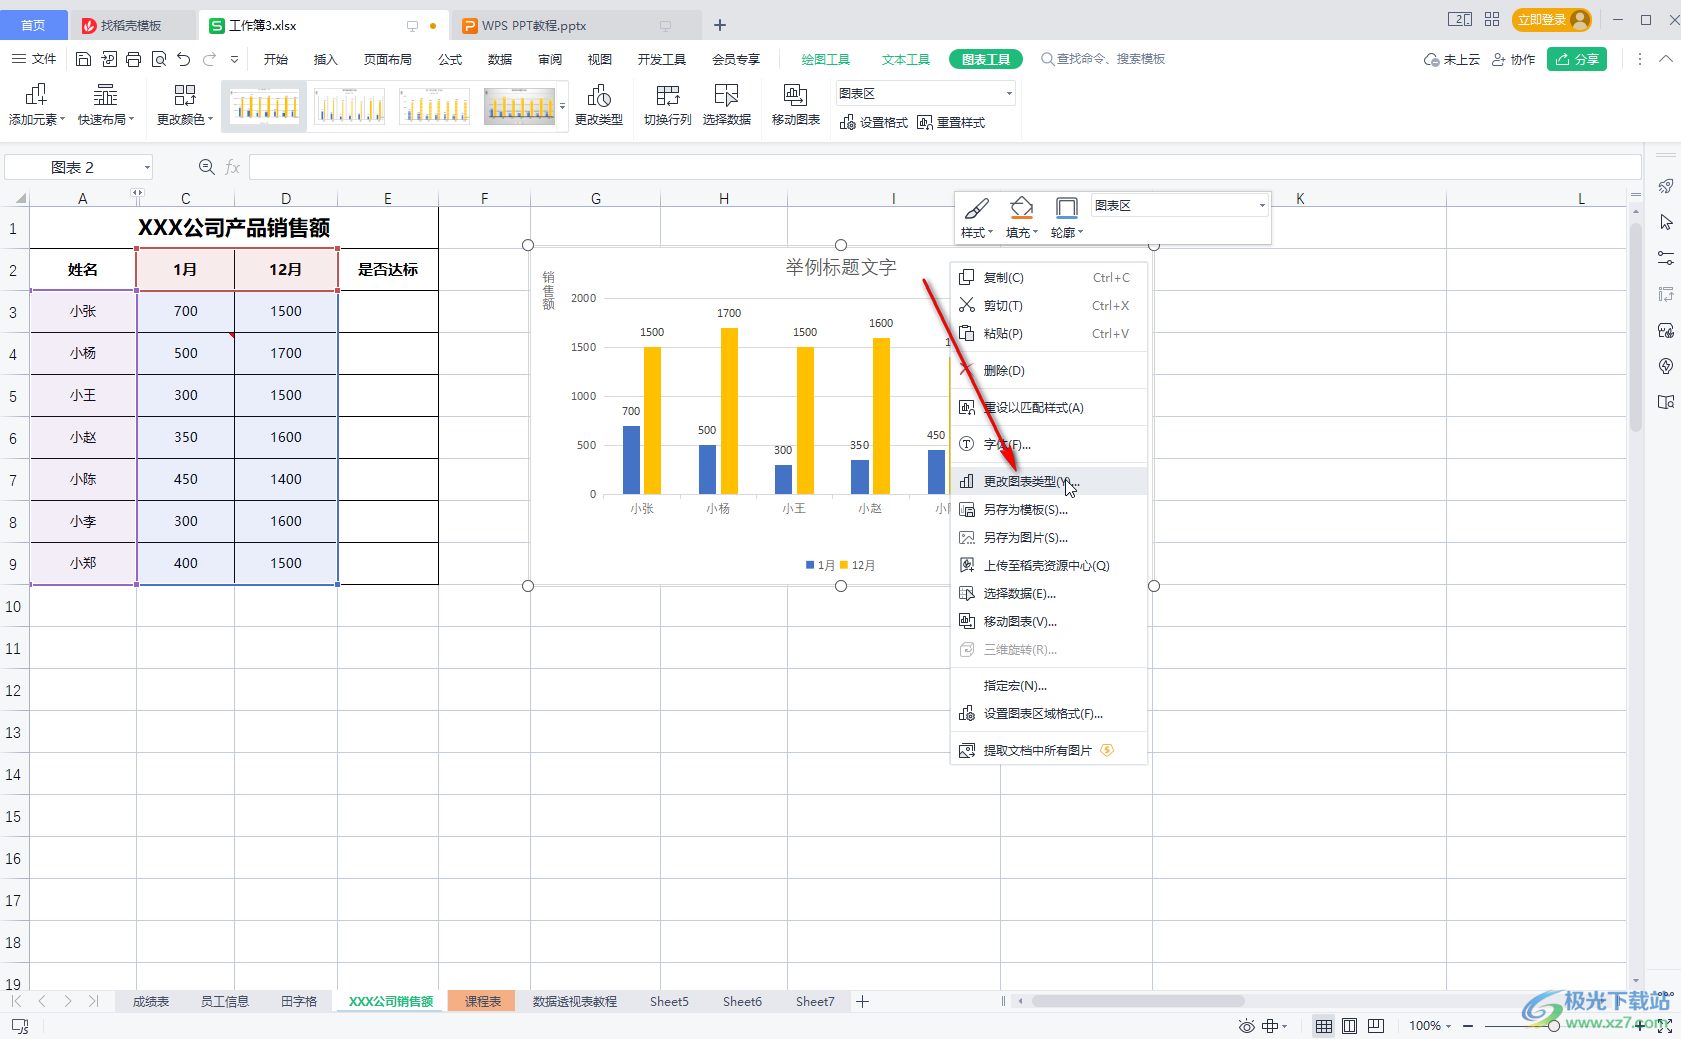1681x1039 pixels.
Task: Switch to Data (数据) ribbon tab
Action: coord(500,59)
